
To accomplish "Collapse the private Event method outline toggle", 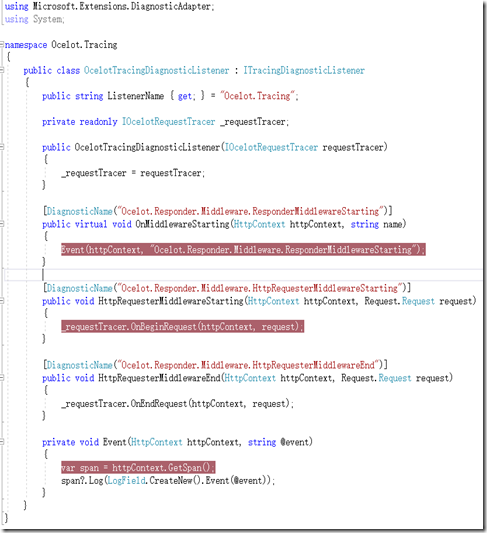I will click(2, 442).
